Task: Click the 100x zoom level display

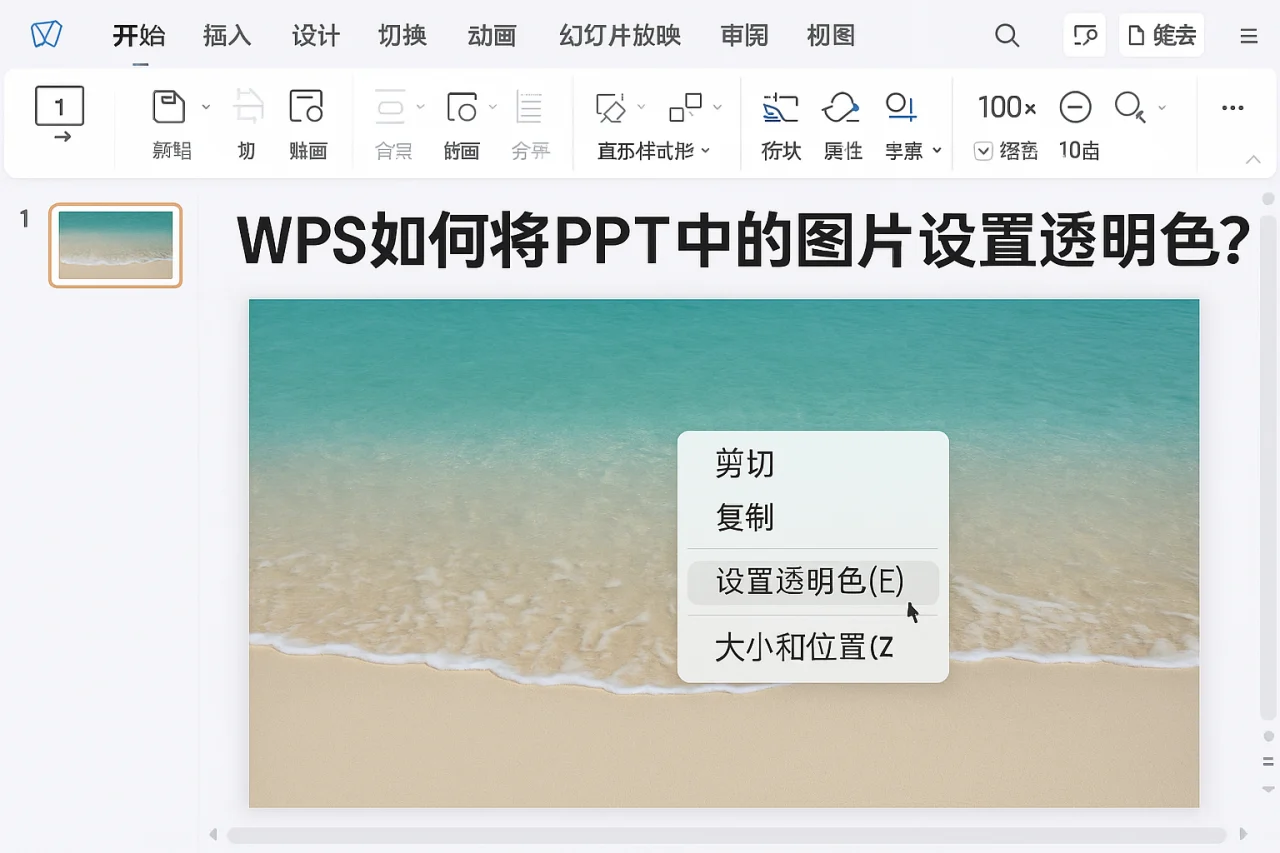Action: 1005,107
